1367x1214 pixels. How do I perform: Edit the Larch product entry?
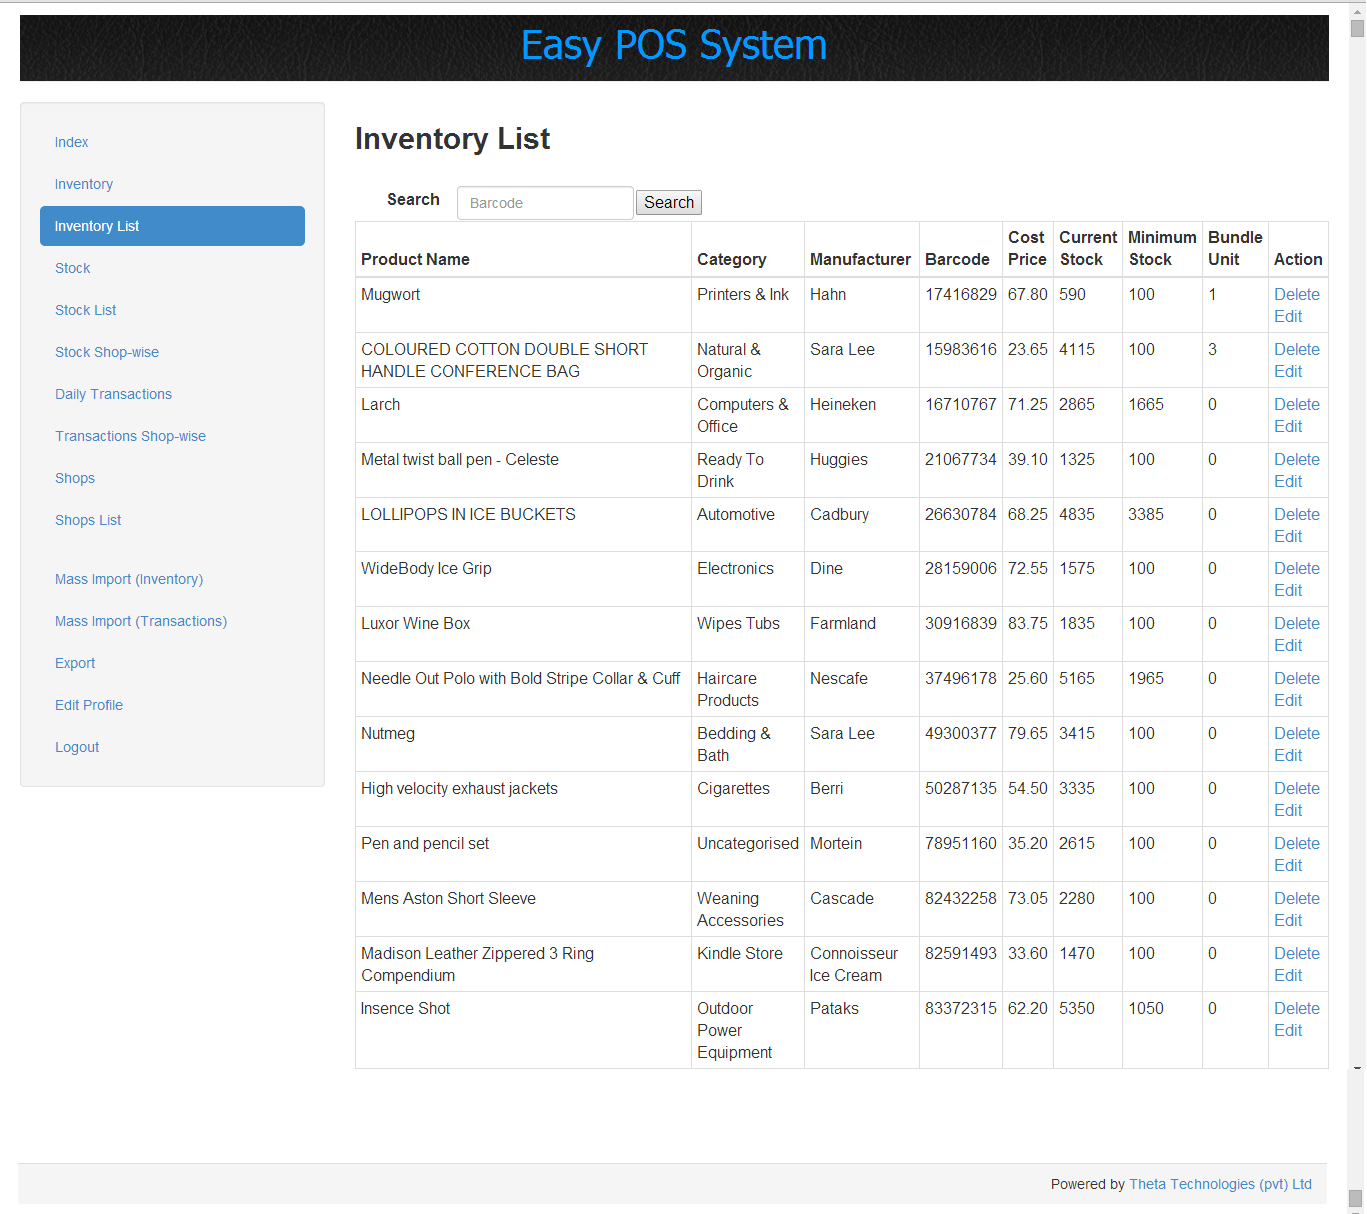click(1287, 426)
